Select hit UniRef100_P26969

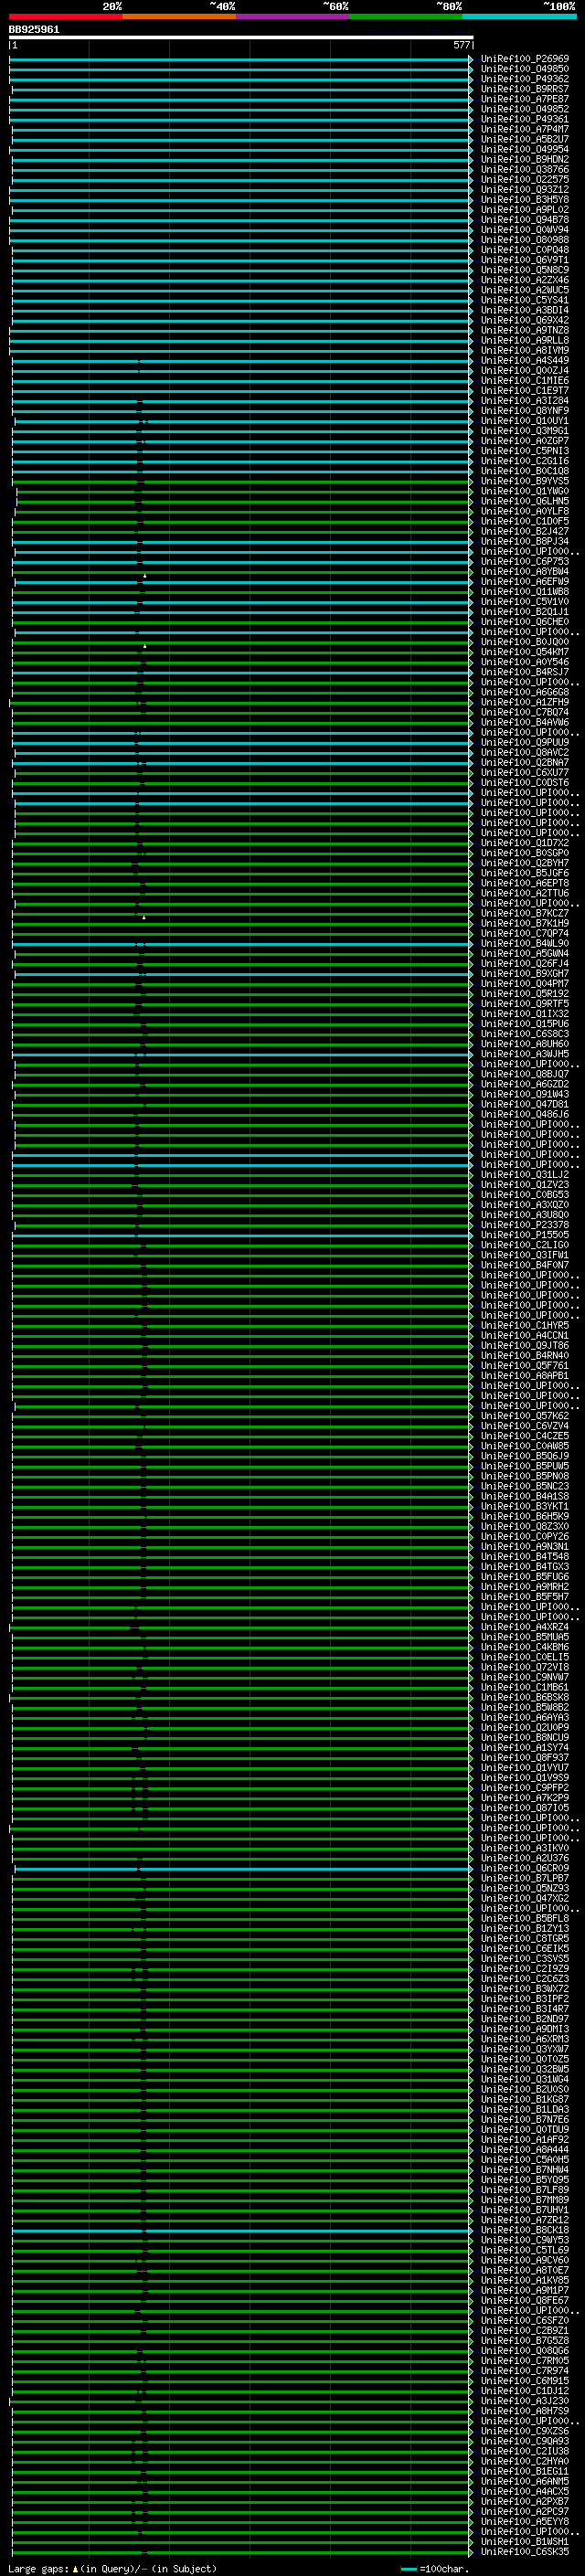525,59
